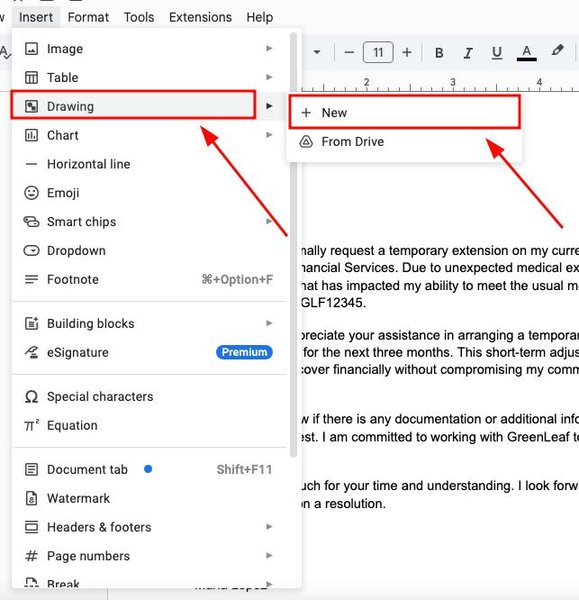Click the Table grid icon
The width and height of the screenshot is (579, 600).
(x=31, y=78)
